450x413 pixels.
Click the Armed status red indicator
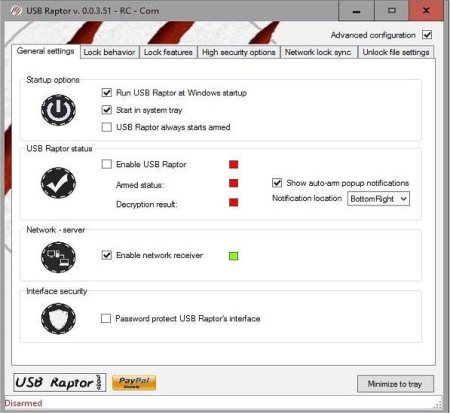(x=234, y=183)
